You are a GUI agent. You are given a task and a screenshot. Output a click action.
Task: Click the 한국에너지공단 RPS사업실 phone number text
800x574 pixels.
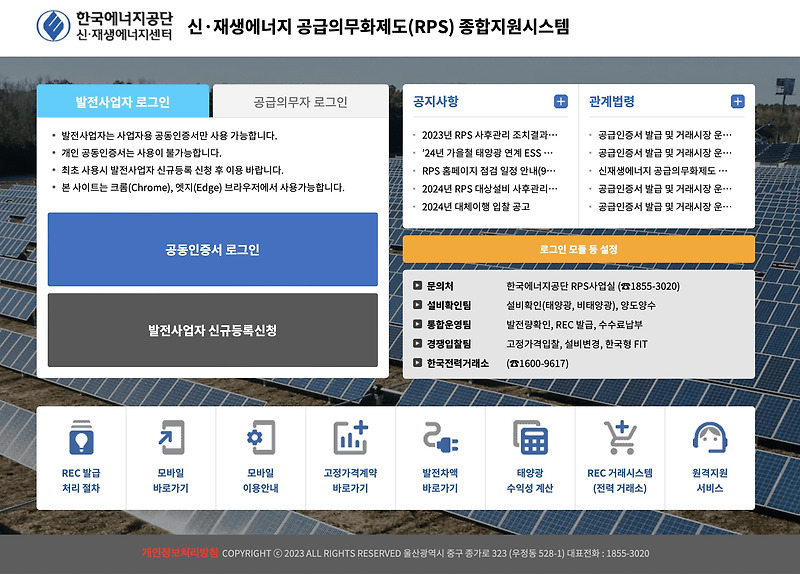coord(593,286)
